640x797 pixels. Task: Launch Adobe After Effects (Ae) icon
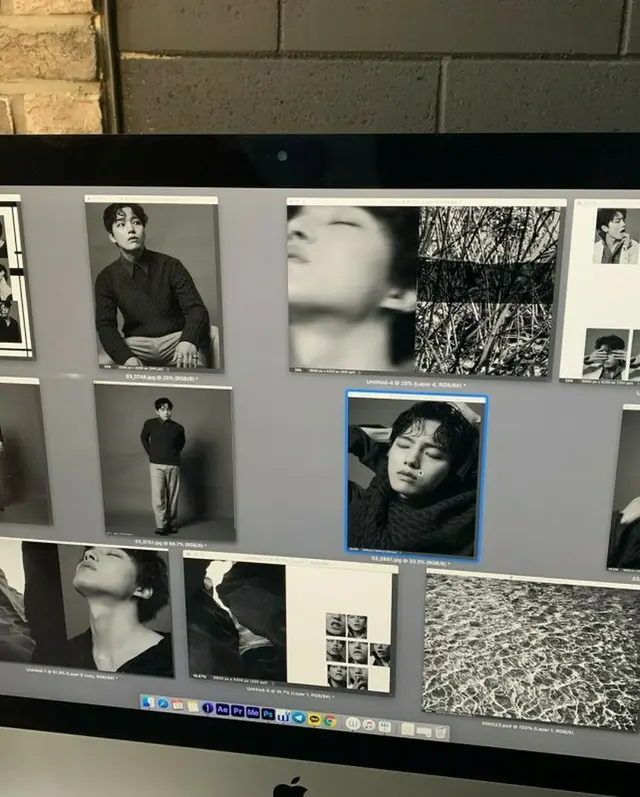coord(223,710)
